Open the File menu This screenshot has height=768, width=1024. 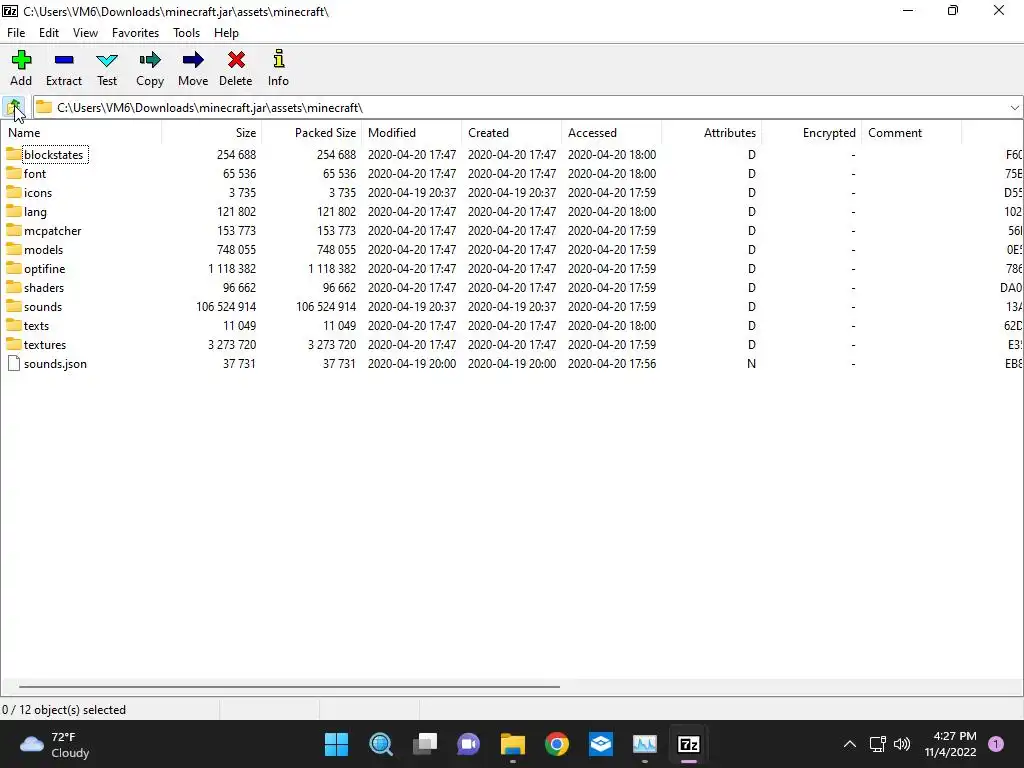[16, 33]
